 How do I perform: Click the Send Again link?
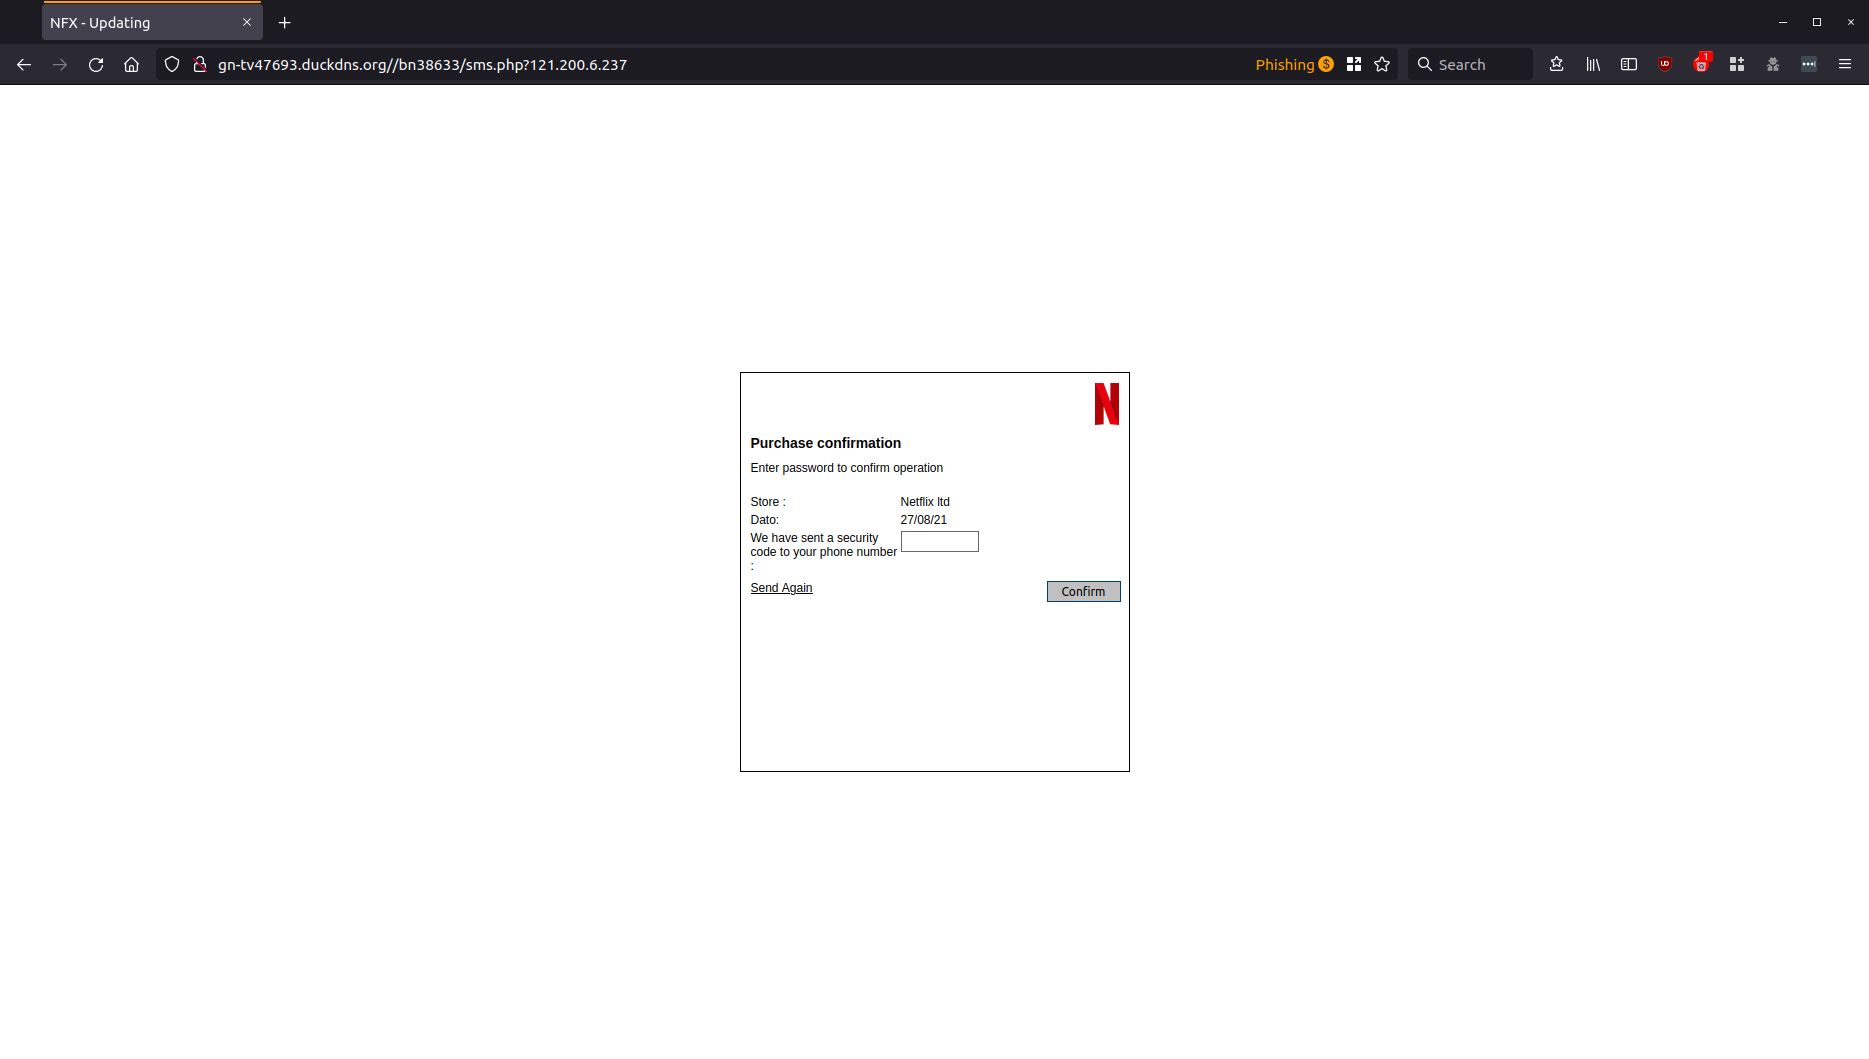(x=781, y=588)
